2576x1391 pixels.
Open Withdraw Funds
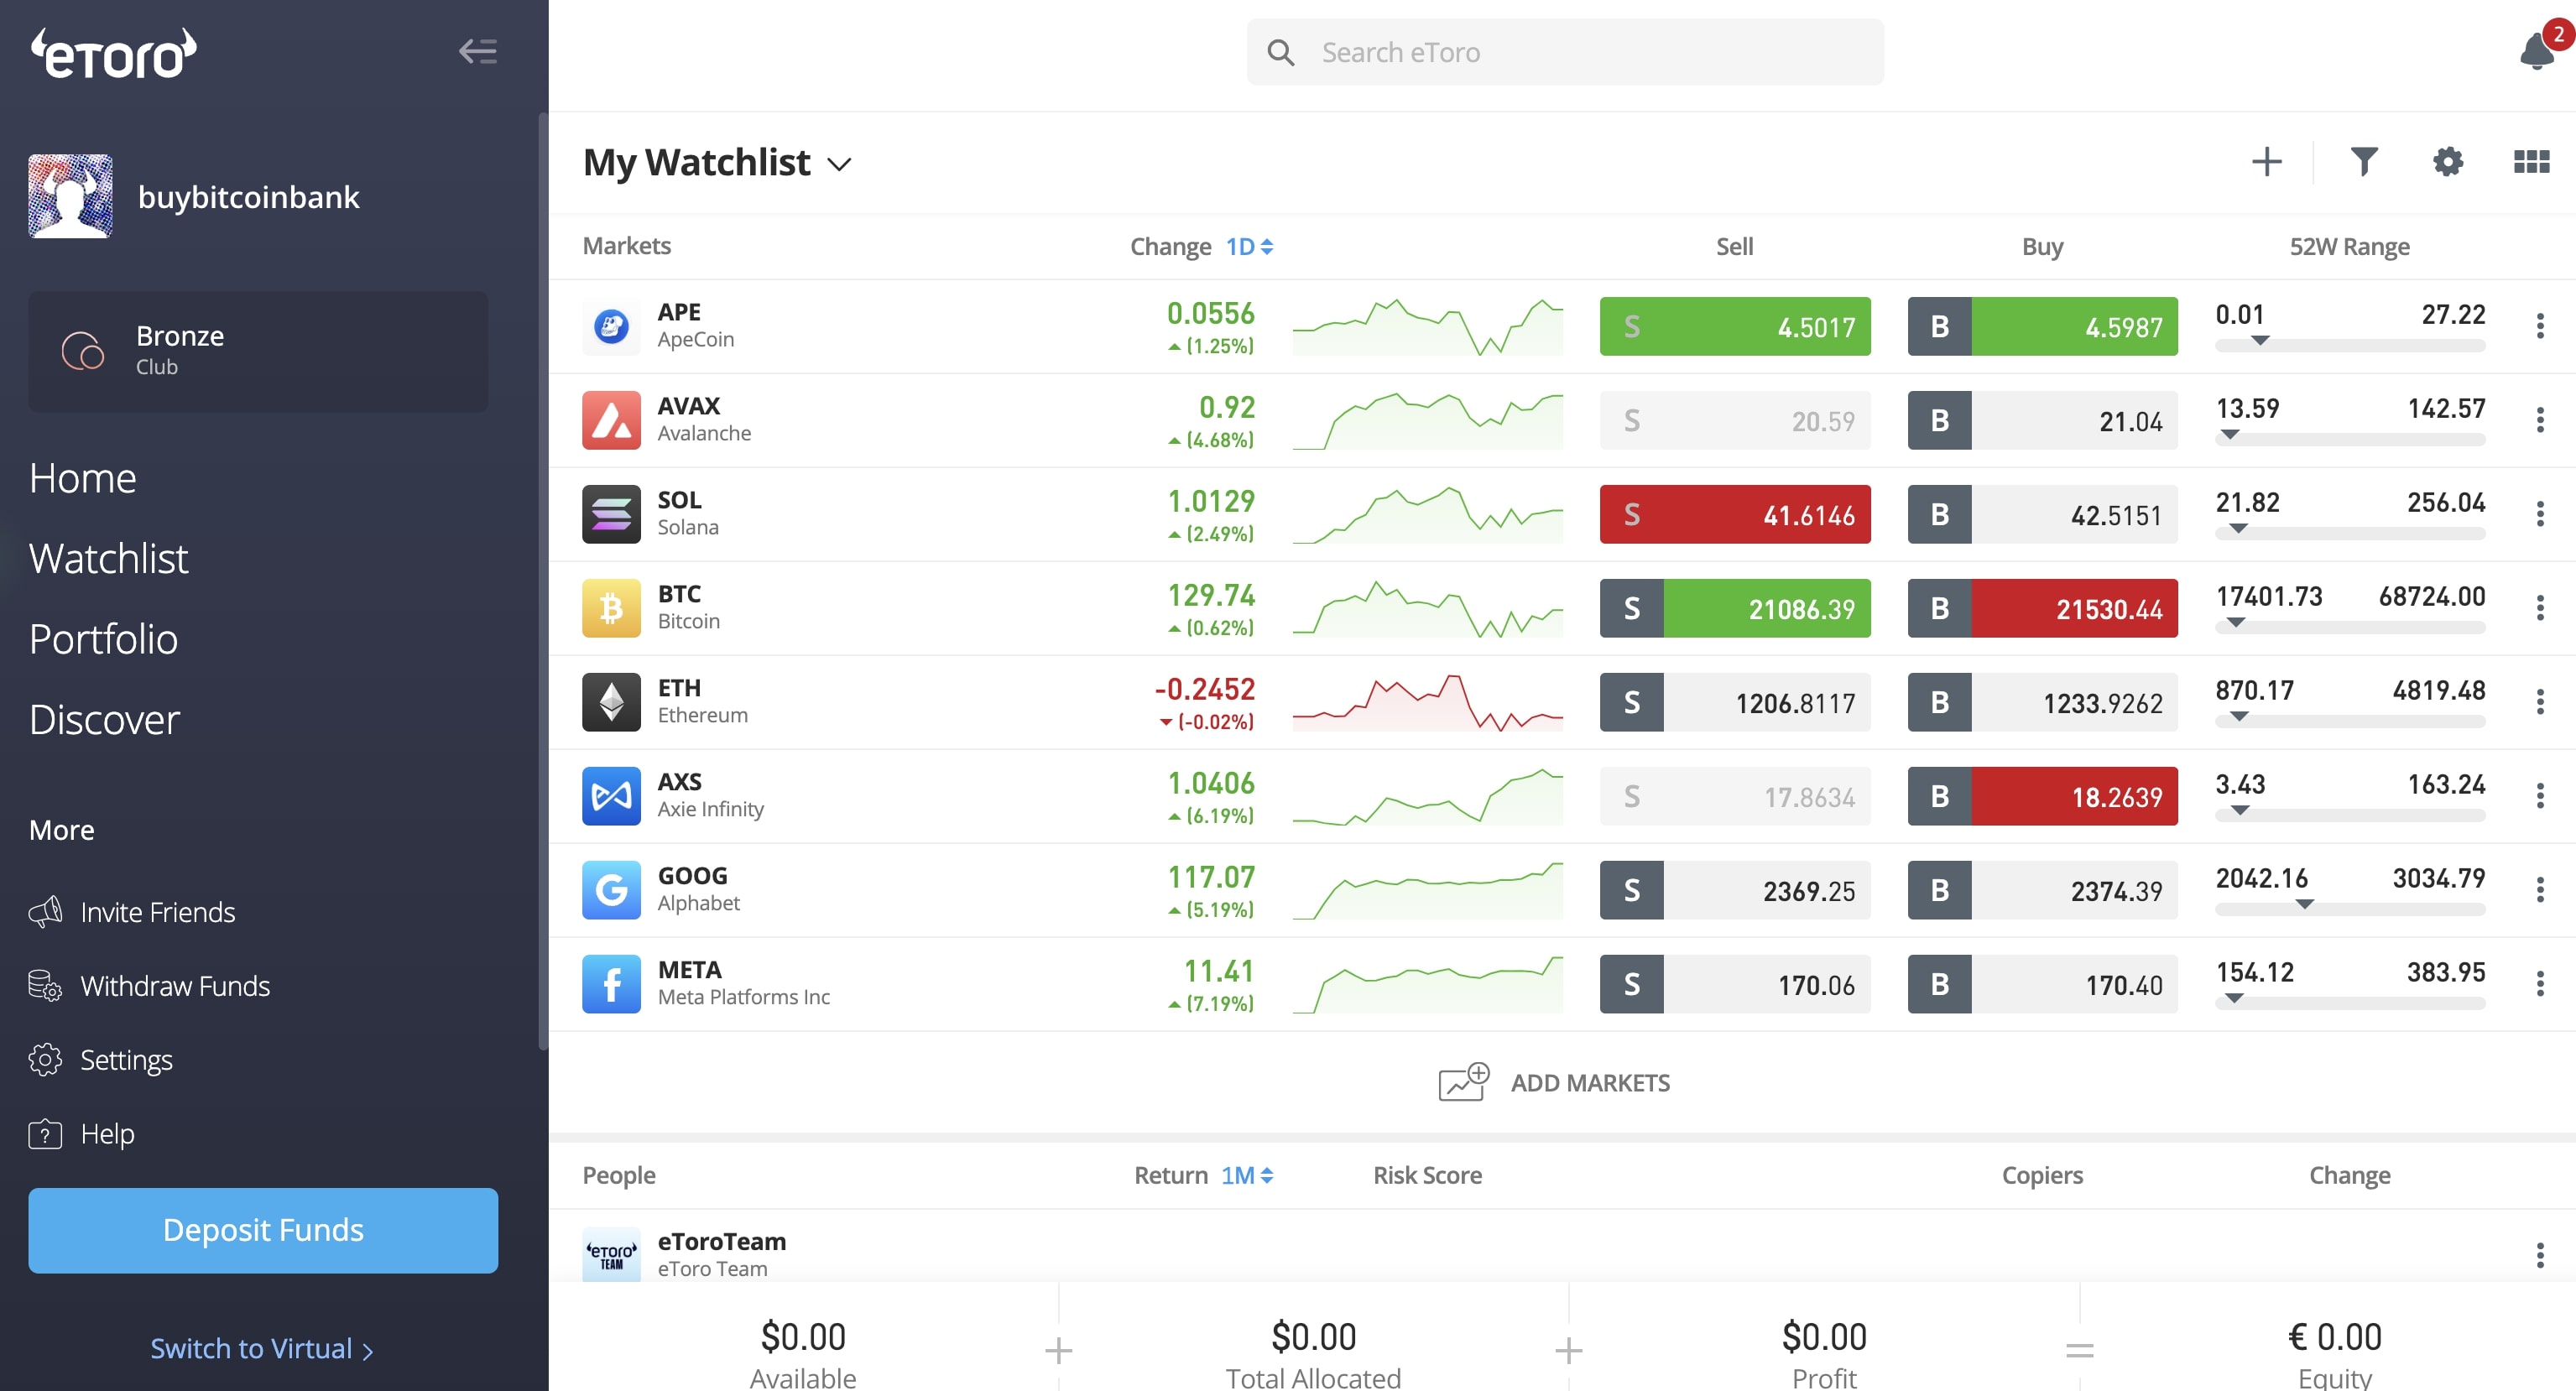point(149,986)
